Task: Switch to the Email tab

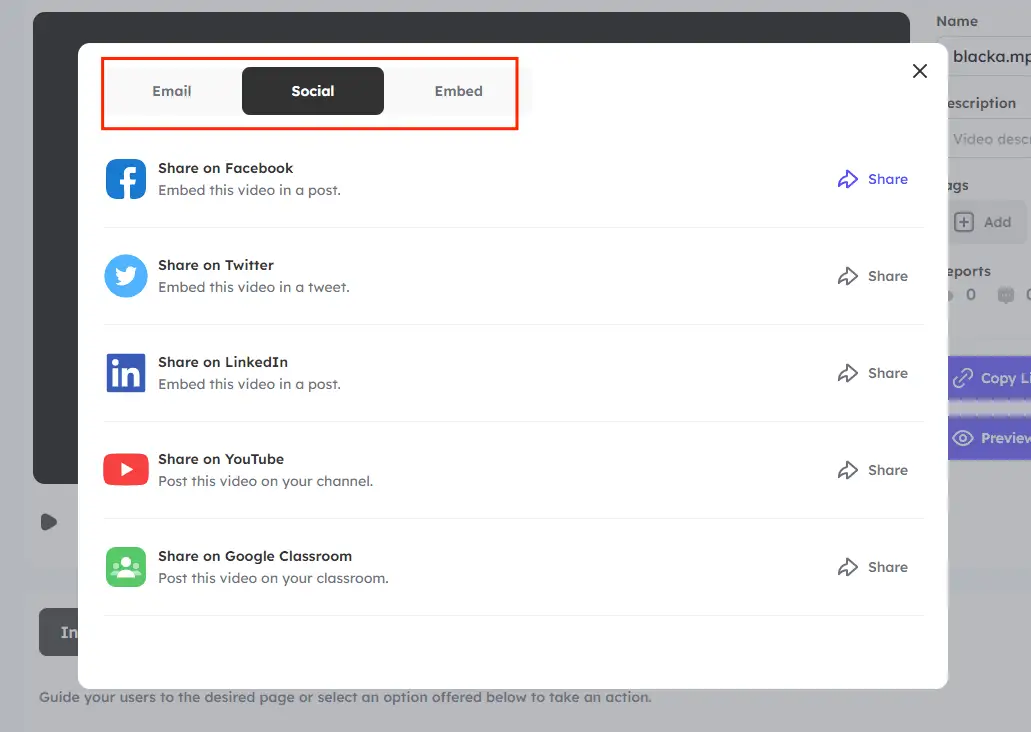Action: click(172, 91)
